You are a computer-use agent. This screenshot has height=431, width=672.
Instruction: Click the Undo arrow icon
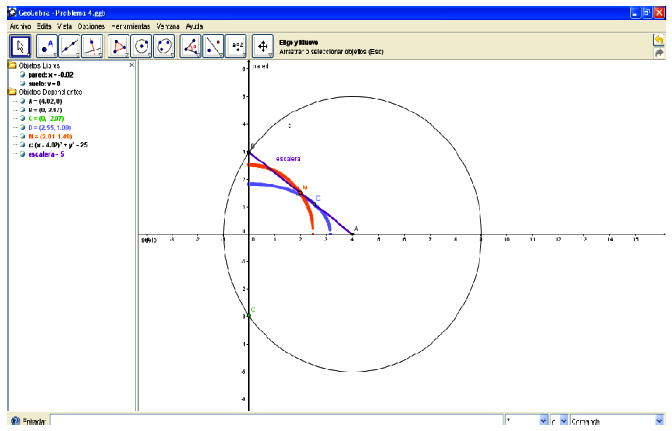coord(659,39)
